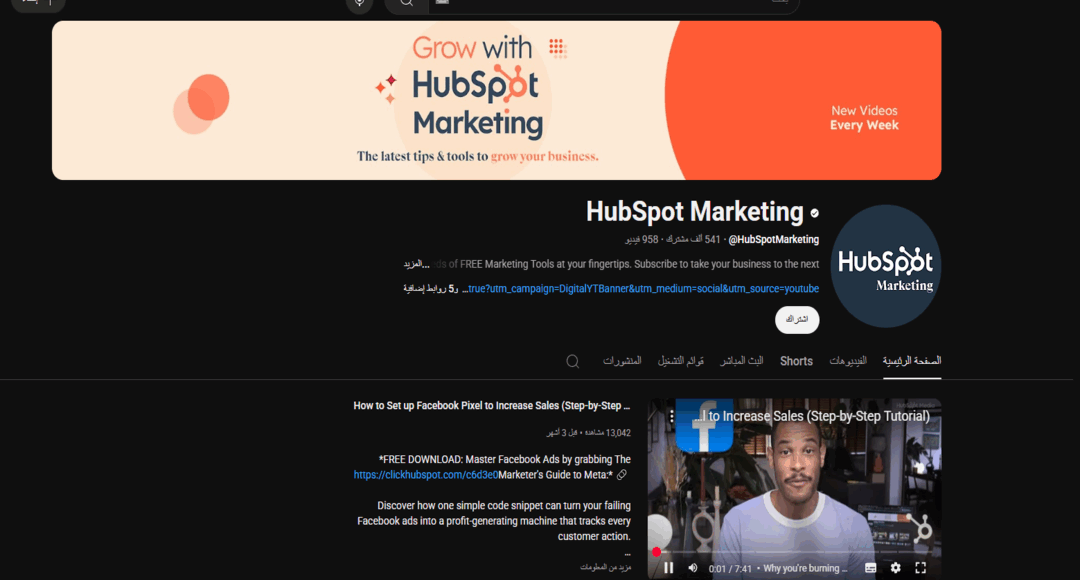Image resolution: width=1080 pixels, height=580 pixels.
Task: Click the volume speaker icon
Action: tap(692, 567)
